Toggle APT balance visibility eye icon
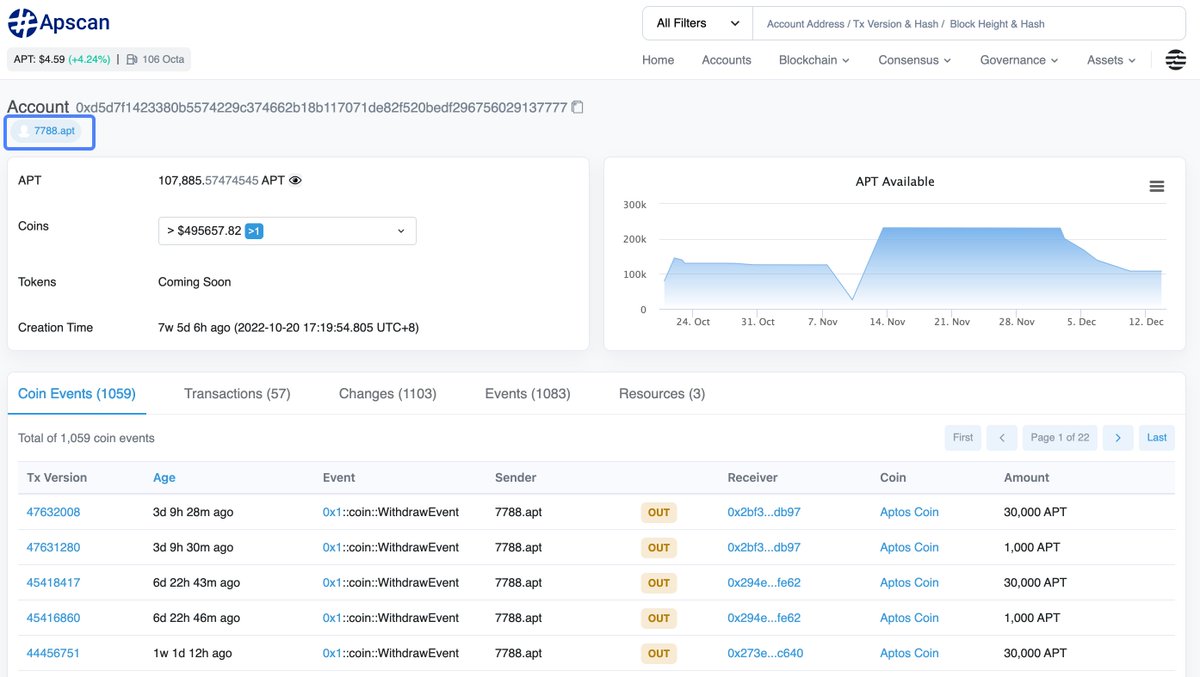Screen dimensions: 1200x677 (x=295, y=181)
